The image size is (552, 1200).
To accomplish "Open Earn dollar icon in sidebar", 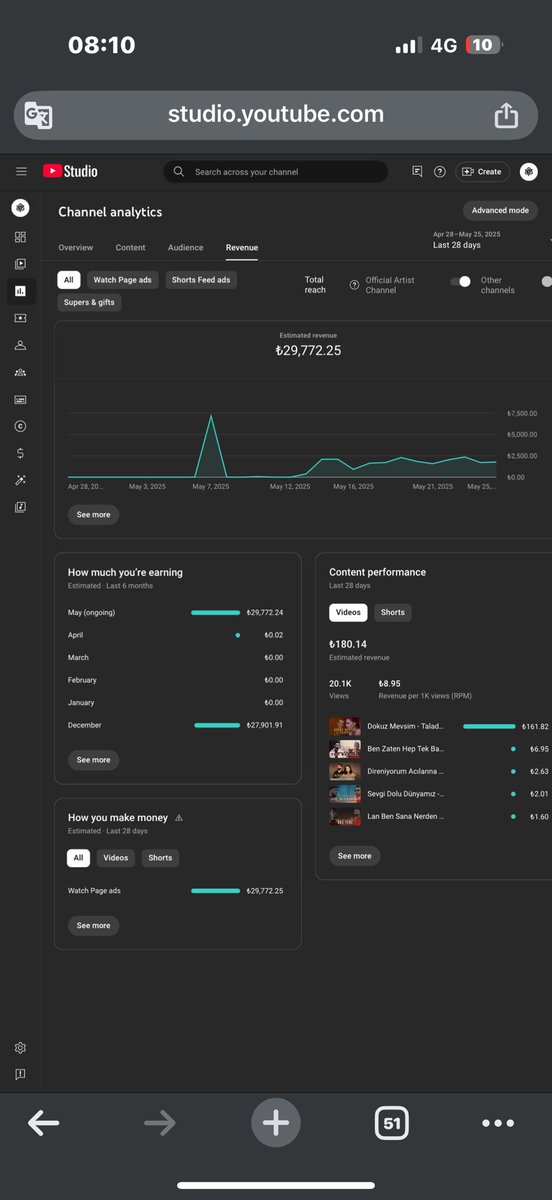I will tap(20, 453).
